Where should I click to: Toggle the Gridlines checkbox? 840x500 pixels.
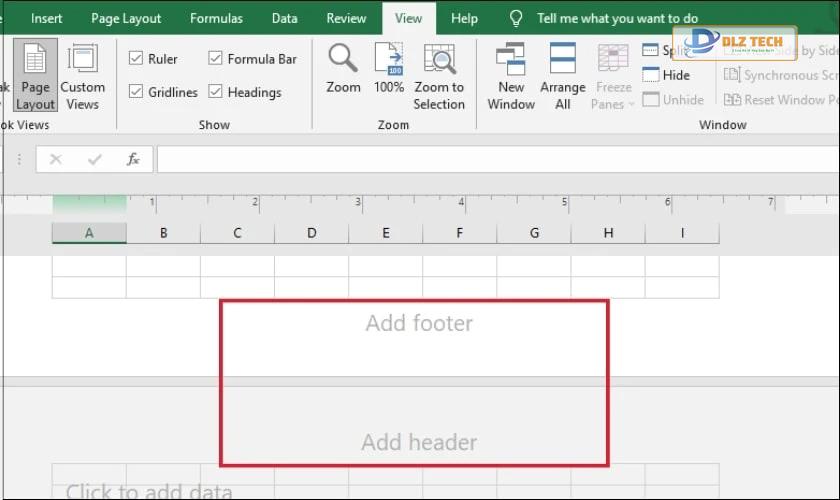click(x=136, y=91)
